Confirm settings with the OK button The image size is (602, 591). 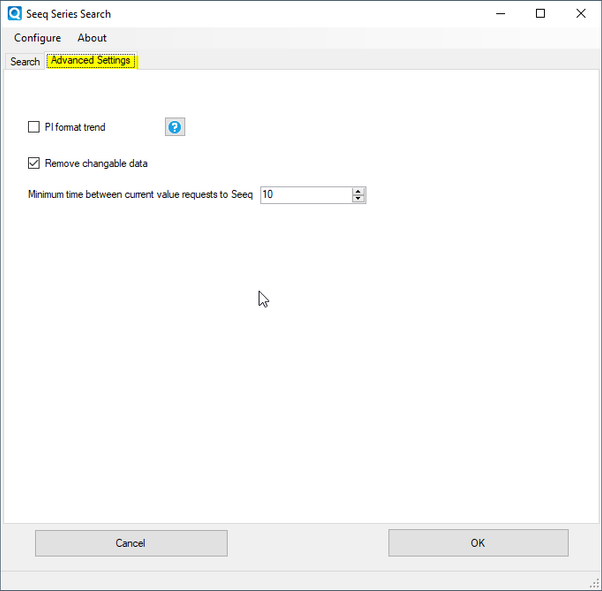(478, 543)
